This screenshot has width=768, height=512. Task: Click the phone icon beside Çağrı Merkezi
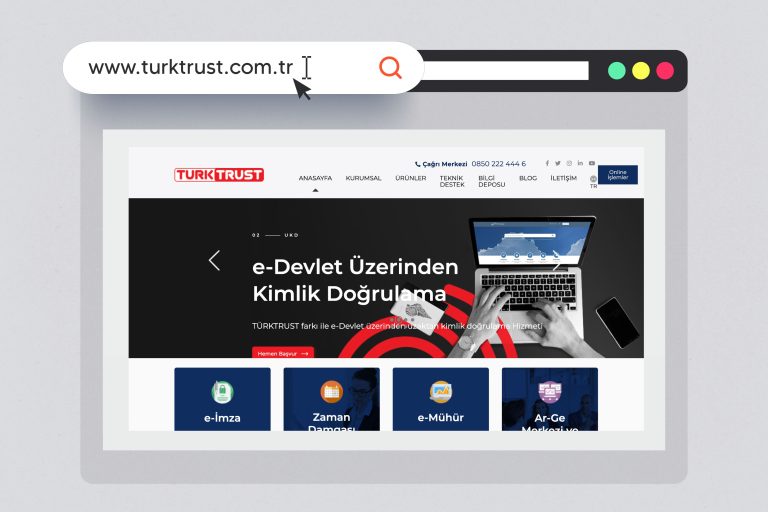click(x=417, y=164)
